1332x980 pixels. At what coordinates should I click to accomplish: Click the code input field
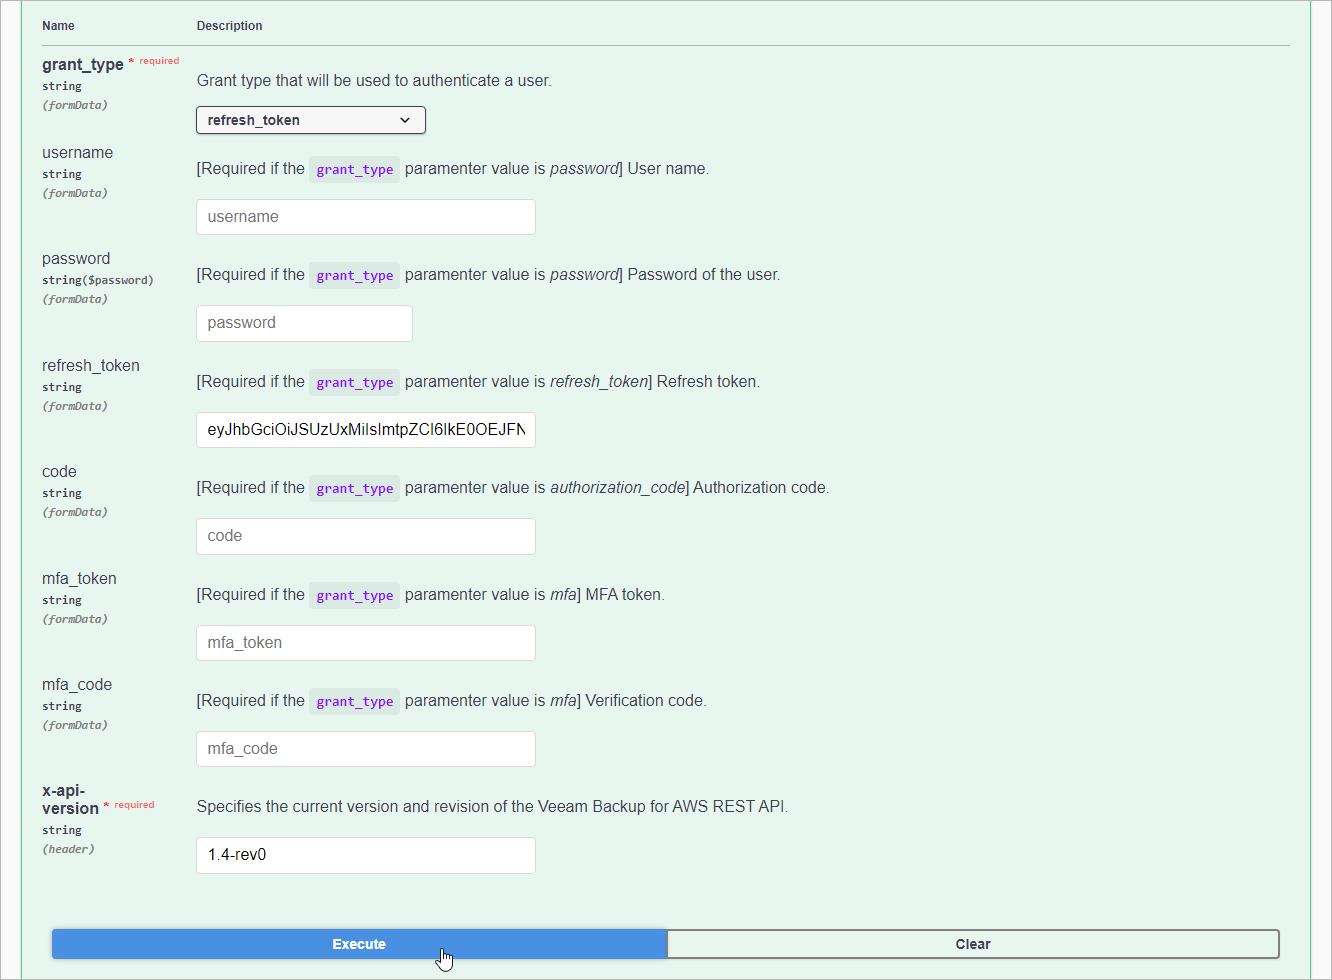pos(365,536)
